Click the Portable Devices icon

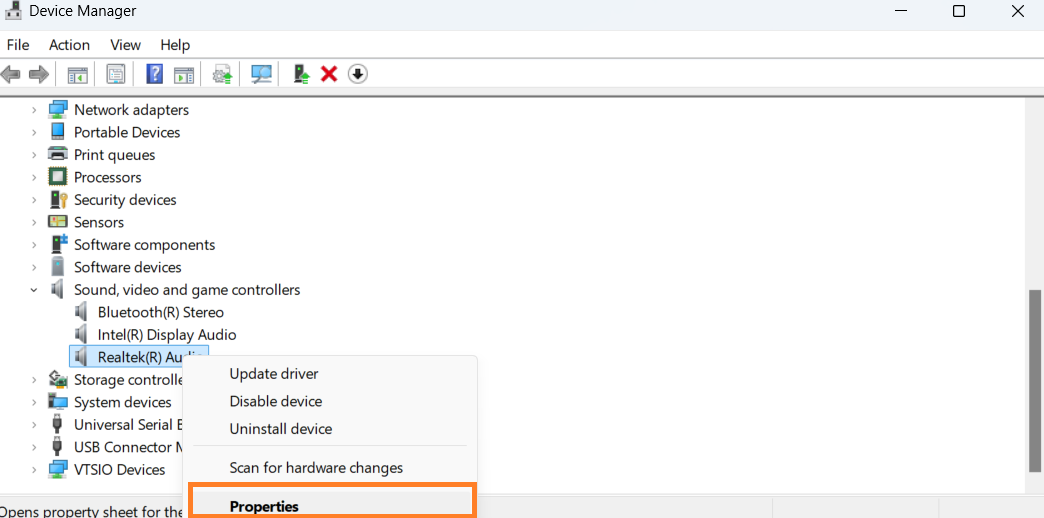point(58,132)
